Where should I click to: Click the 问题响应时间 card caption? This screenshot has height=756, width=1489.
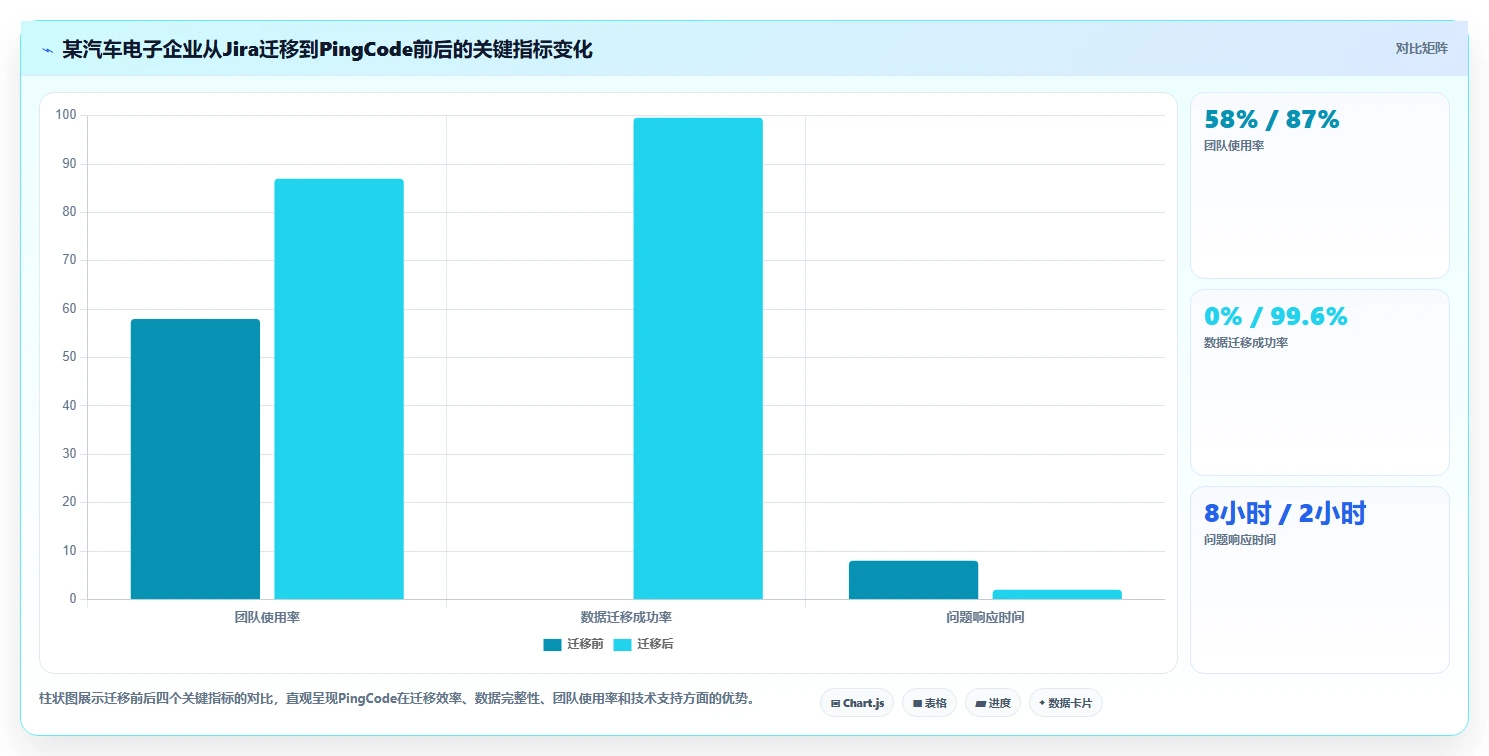[1240, 540]
